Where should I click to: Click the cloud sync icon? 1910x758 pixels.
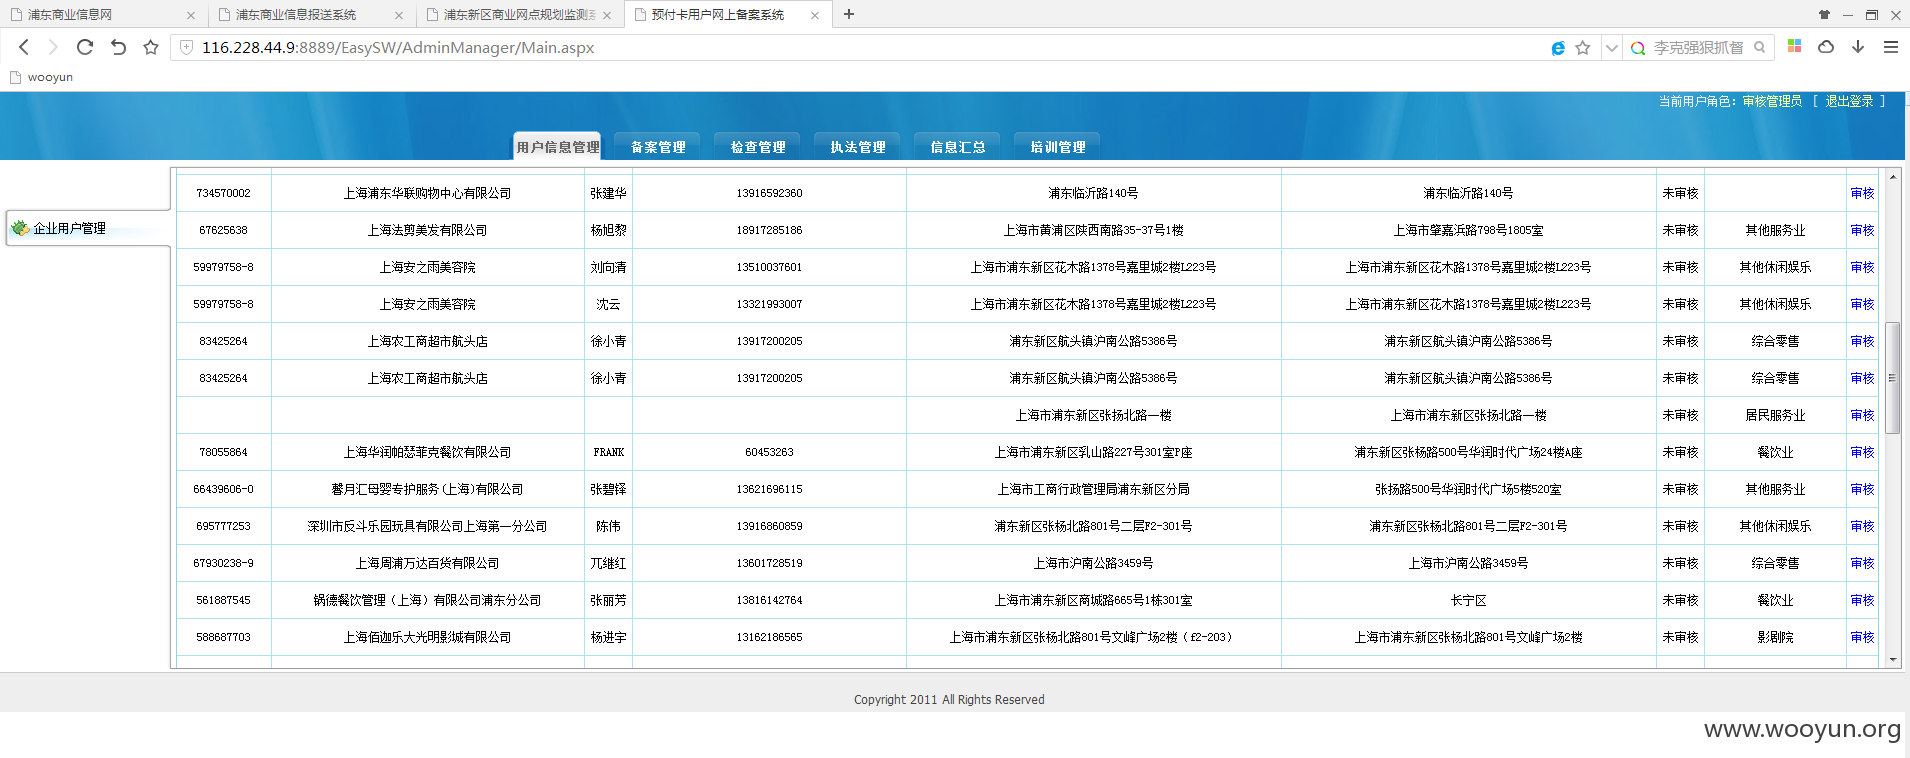(1826, 47)
